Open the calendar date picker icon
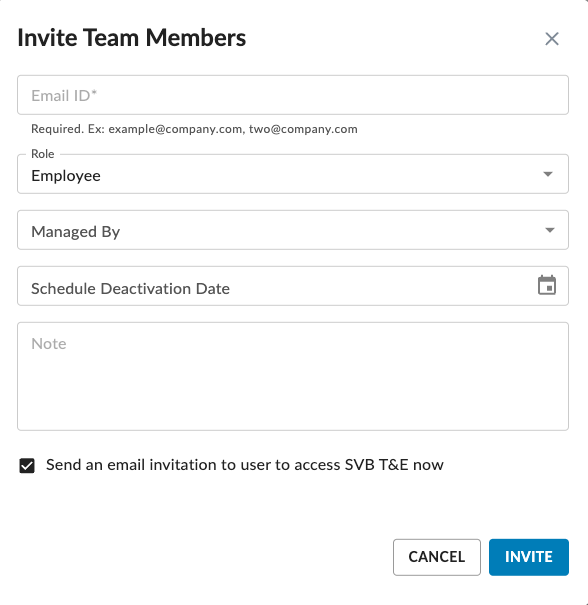The width and height of the screenshot is (588, 605). pos(547,285)
